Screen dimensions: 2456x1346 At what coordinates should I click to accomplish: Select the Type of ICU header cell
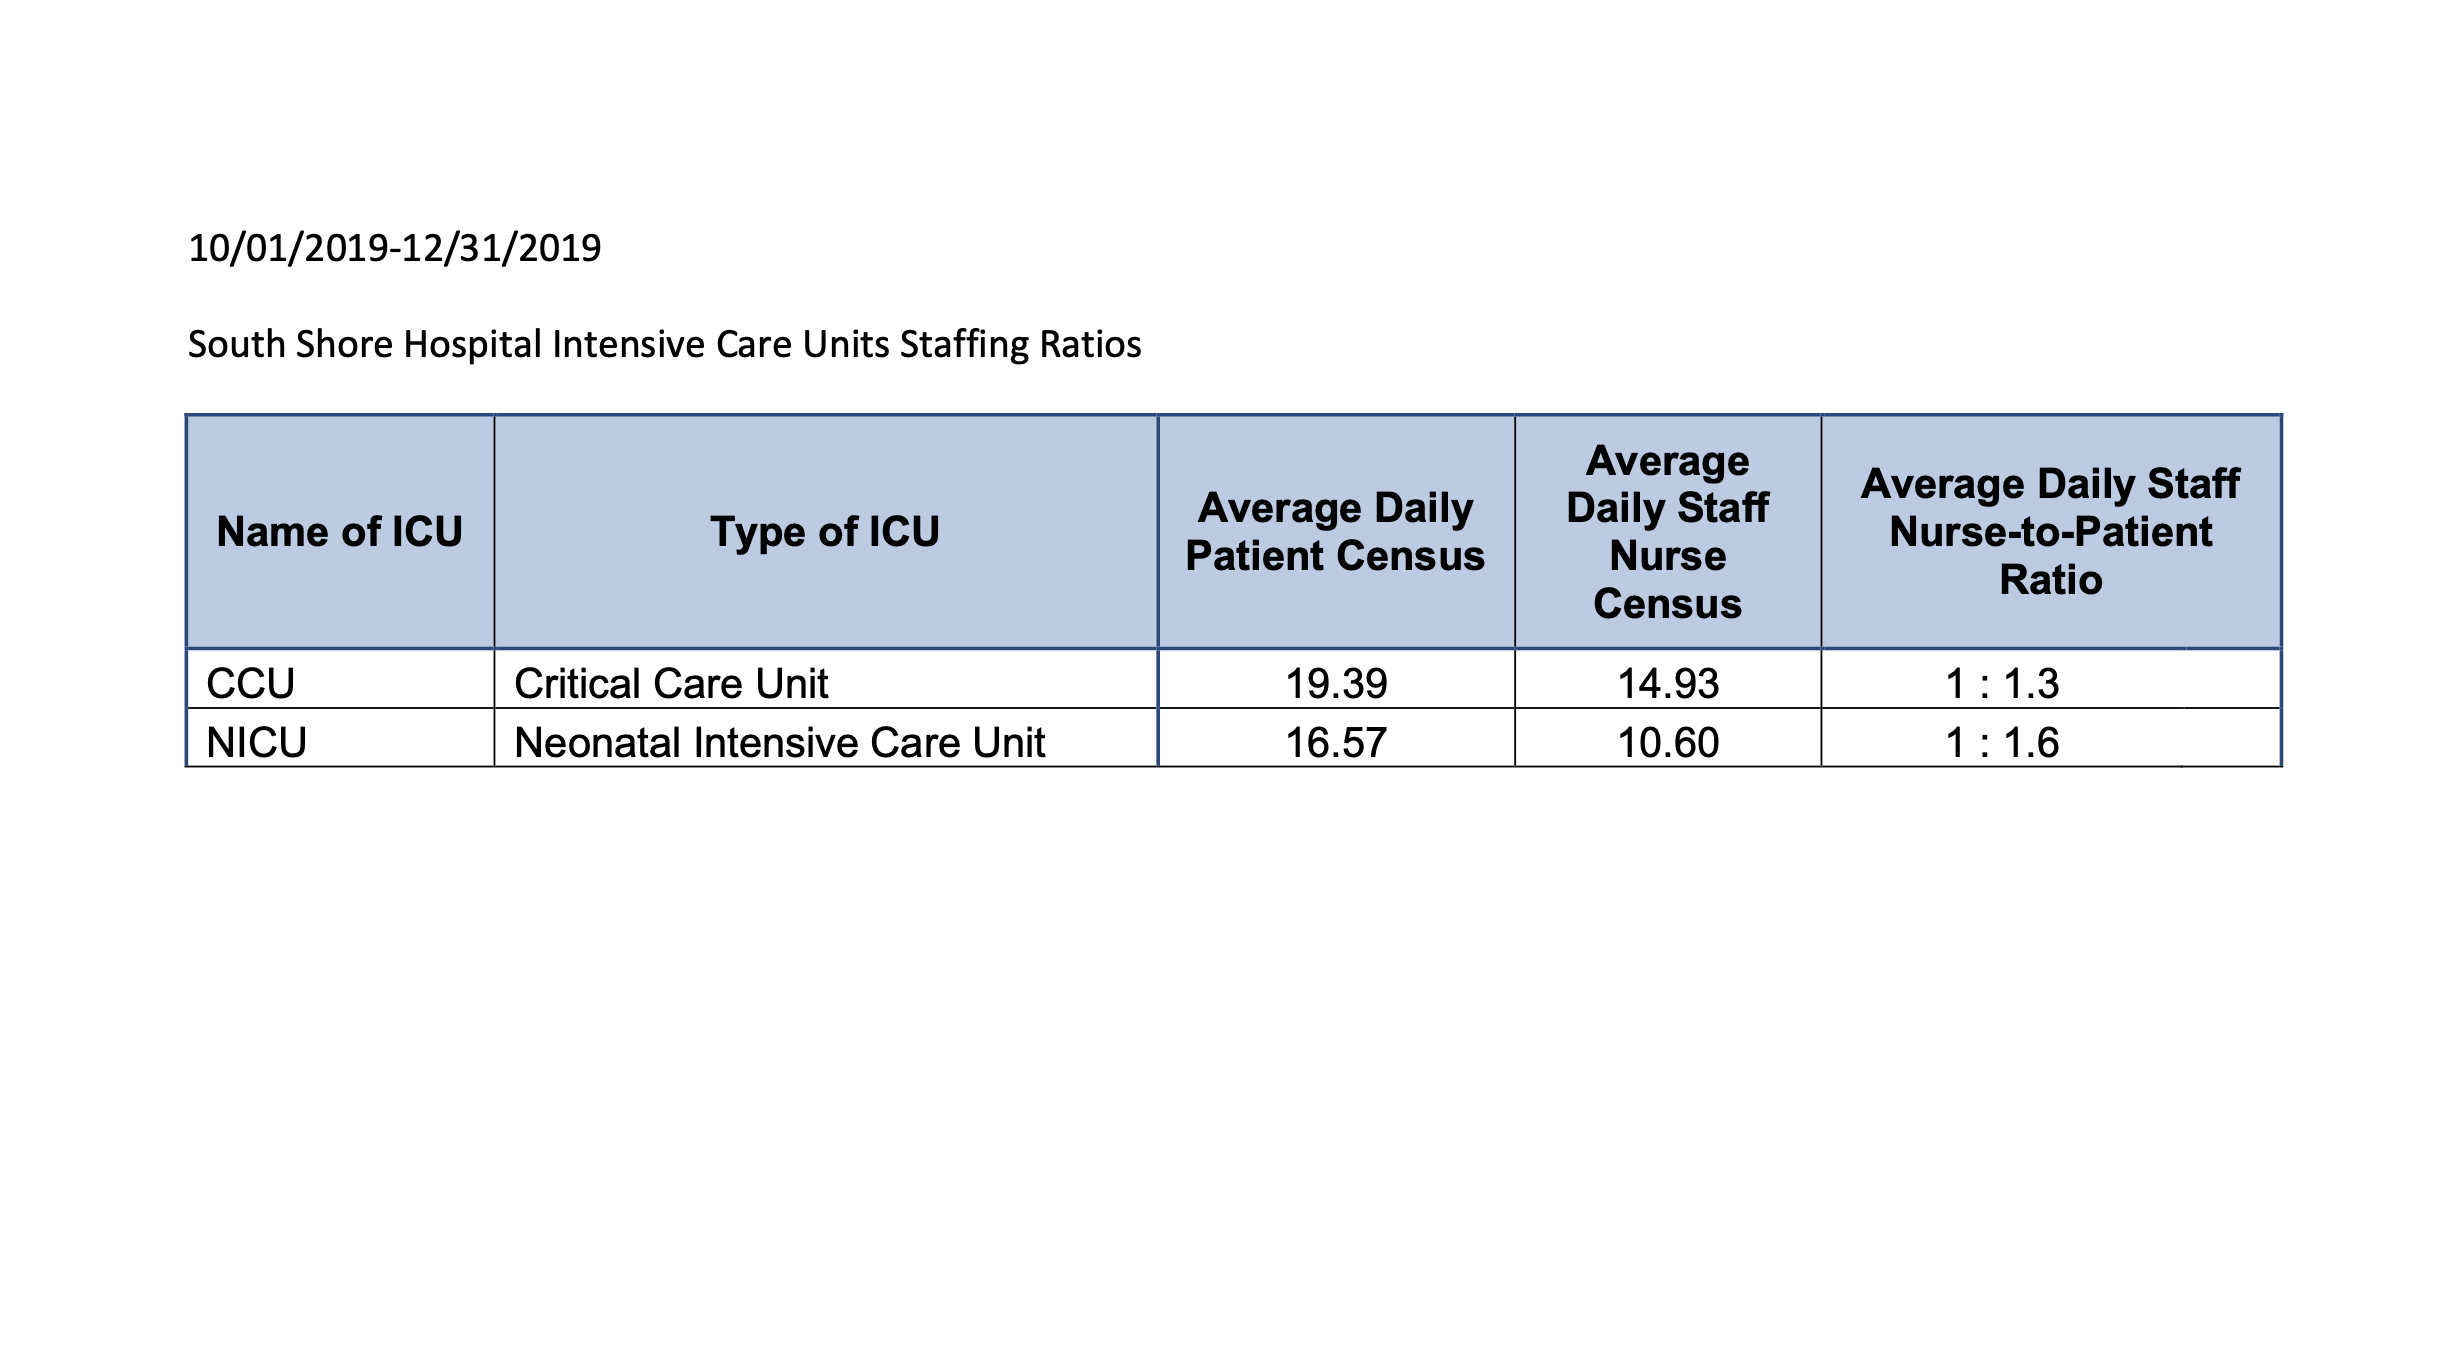click(x=825, y=532)
